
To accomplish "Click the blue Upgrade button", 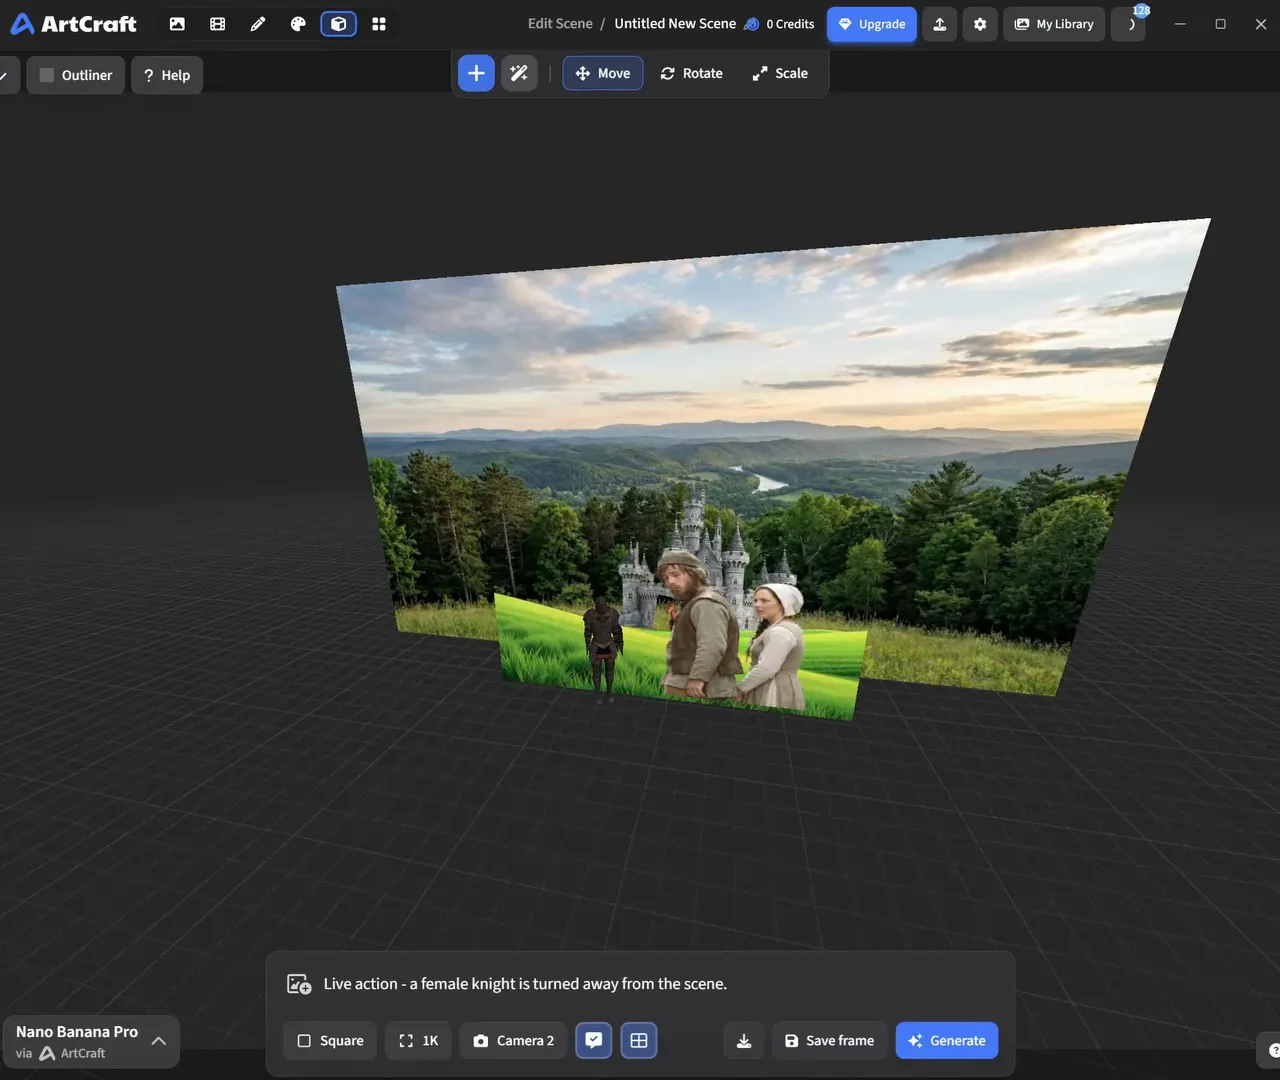I will [x=872, y=24].
